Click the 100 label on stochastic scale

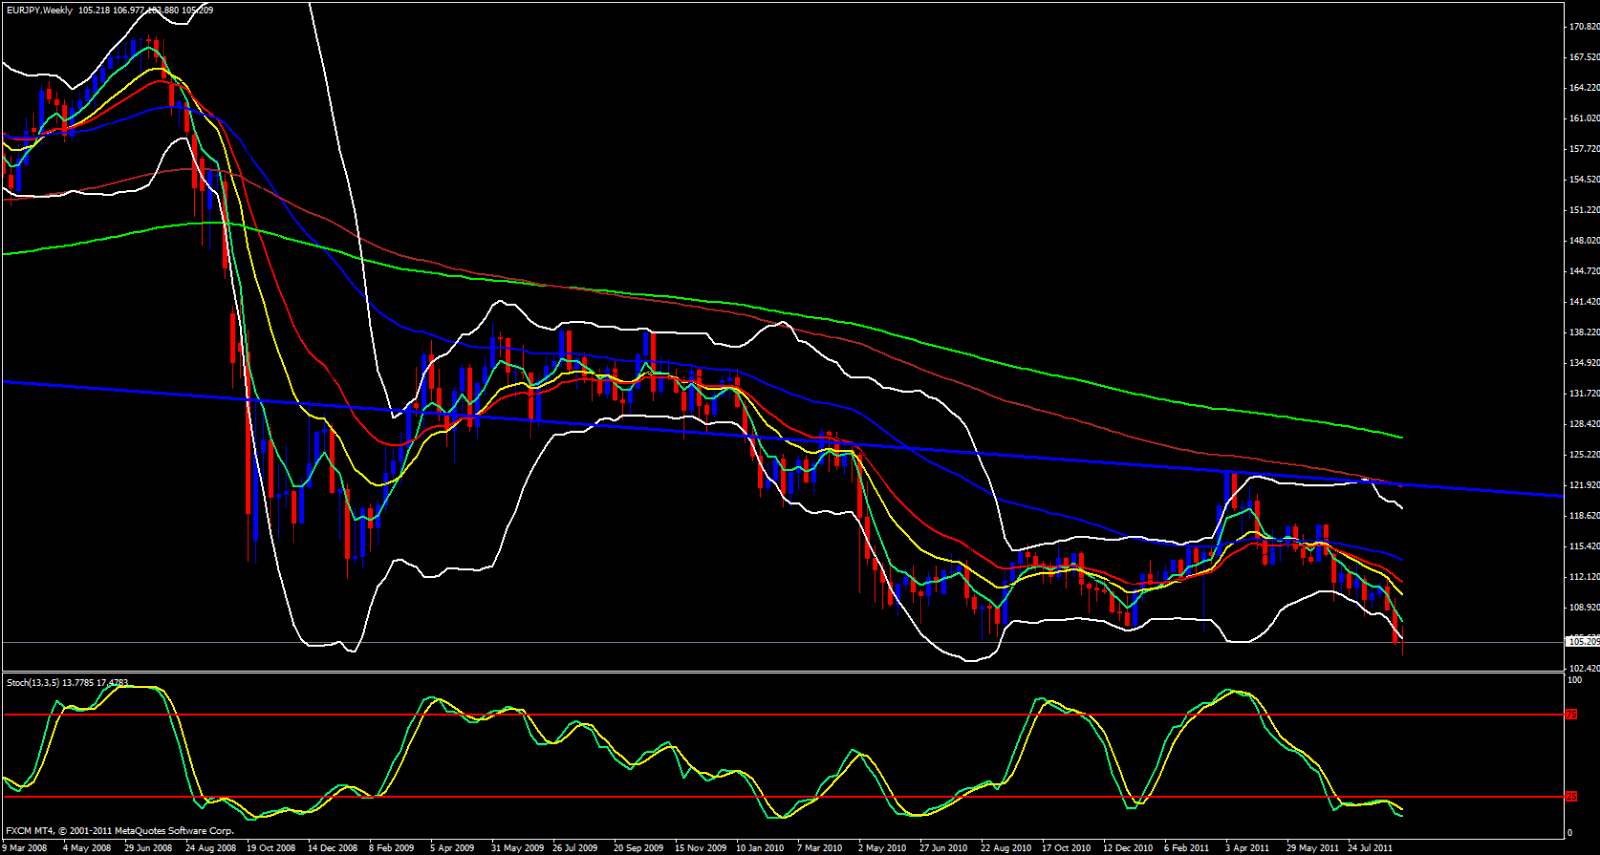(1574, 681)
